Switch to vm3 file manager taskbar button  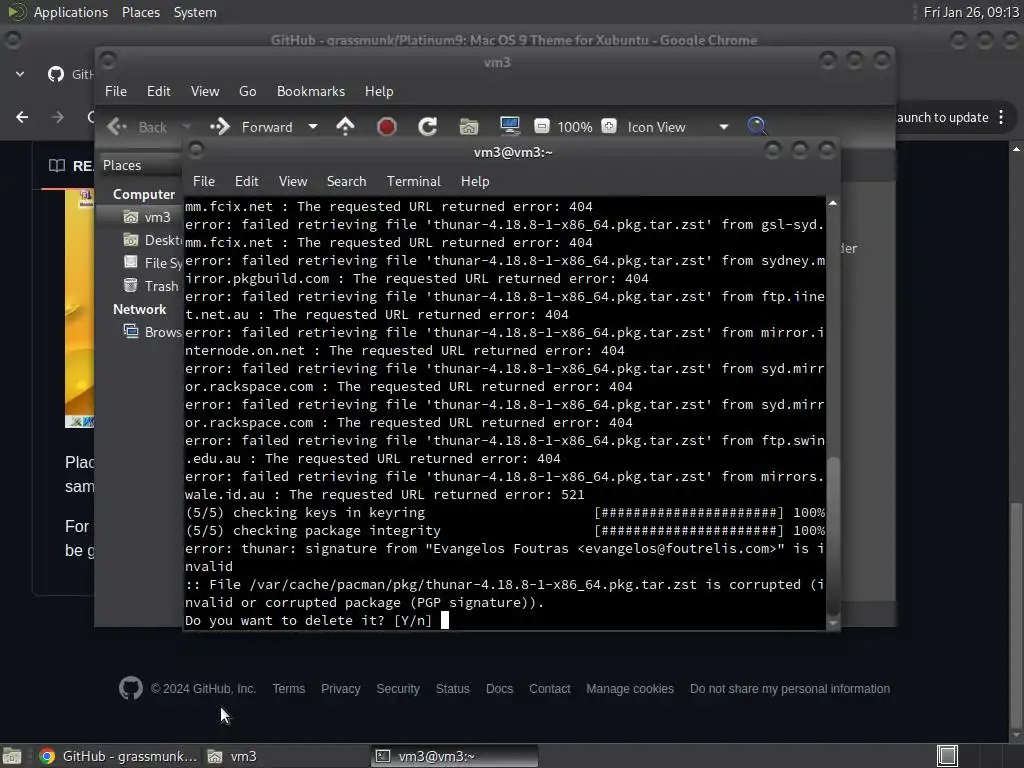point(286,756)
